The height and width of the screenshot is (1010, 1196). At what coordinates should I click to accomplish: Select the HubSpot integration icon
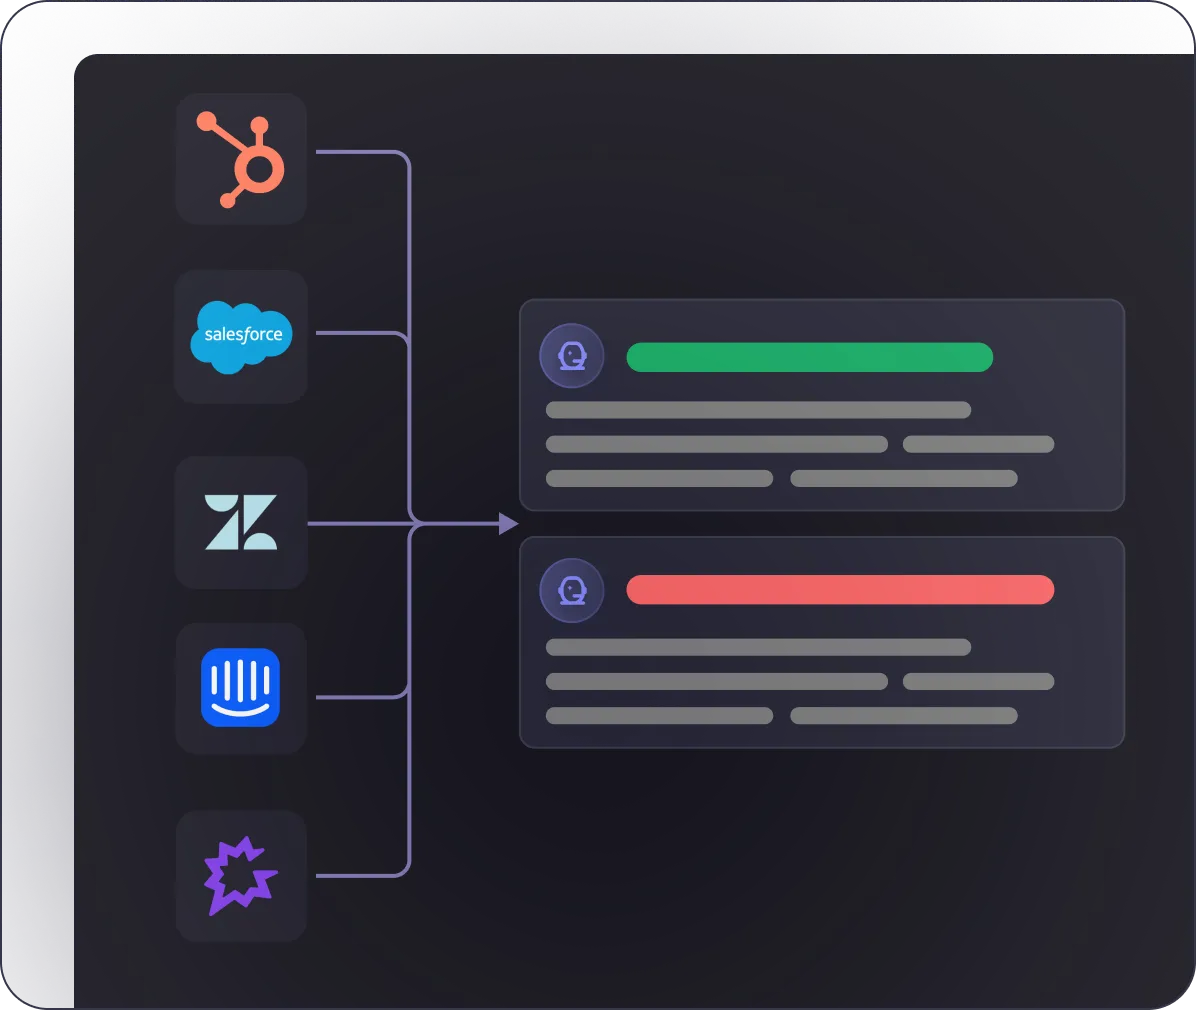pos(241,158)
